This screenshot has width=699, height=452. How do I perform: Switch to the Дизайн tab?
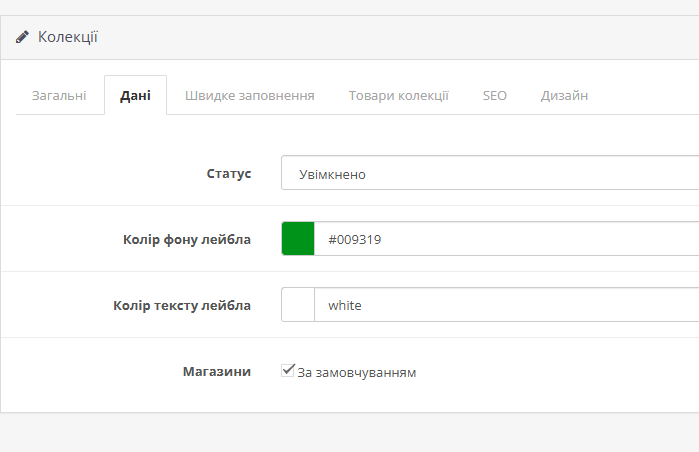click(564, 95)
